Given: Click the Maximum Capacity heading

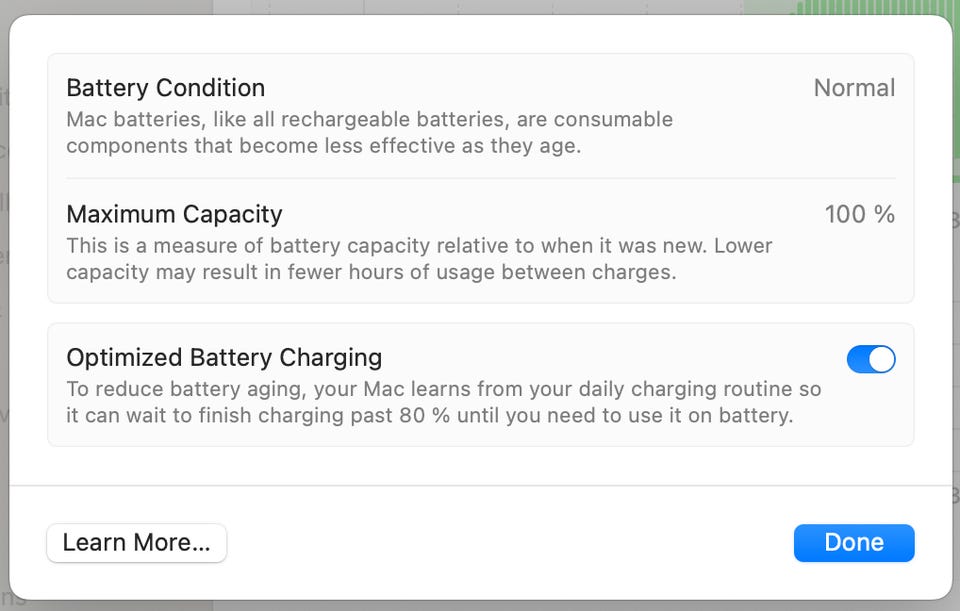Looking at the screenshot, I should [174, 214].
